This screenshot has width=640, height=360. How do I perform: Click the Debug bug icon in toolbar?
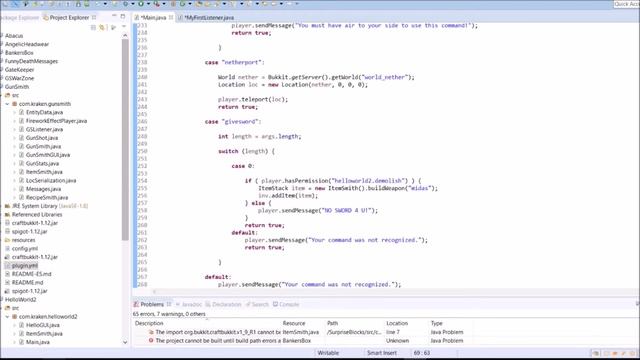click(x=125, y=4)
